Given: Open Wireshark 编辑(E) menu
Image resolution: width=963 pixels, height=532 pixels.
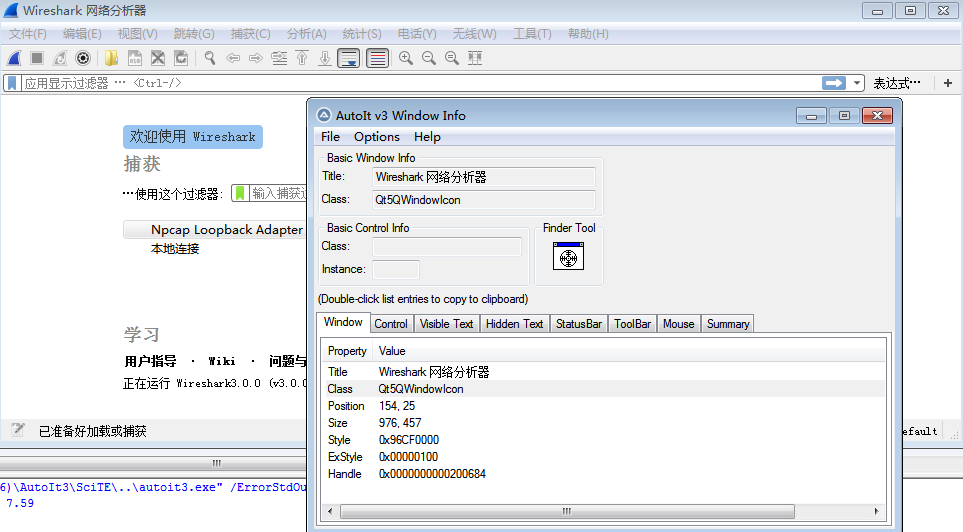Looking at the screenshot, I should [x=82, y=34].
